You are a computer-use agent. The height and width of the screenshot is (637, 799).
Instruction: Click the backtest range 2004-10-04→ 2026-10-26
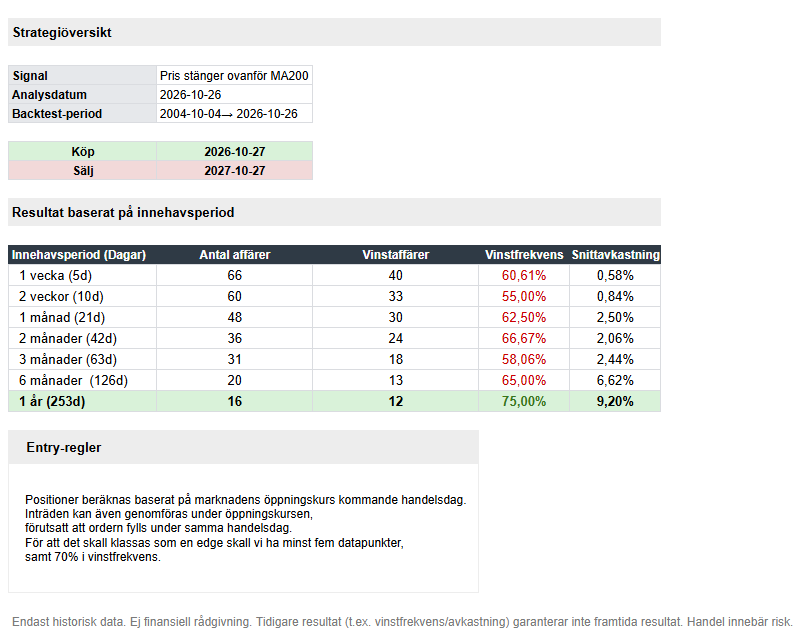click(x=228, y=114)
